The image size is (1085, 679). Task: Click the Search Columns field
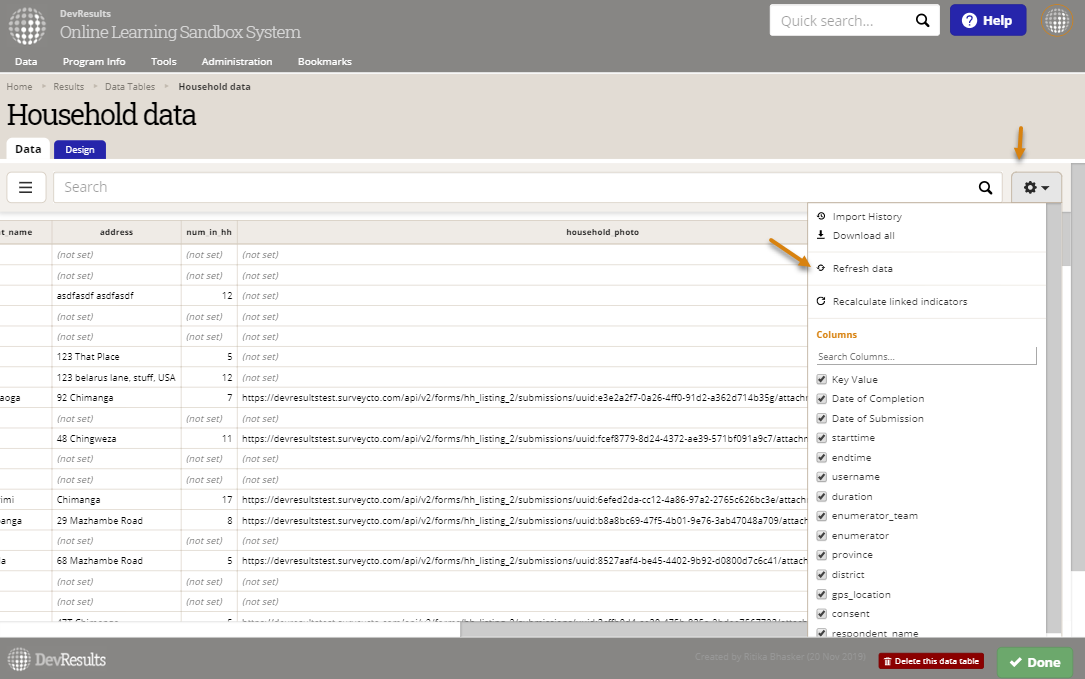point(927,356)
